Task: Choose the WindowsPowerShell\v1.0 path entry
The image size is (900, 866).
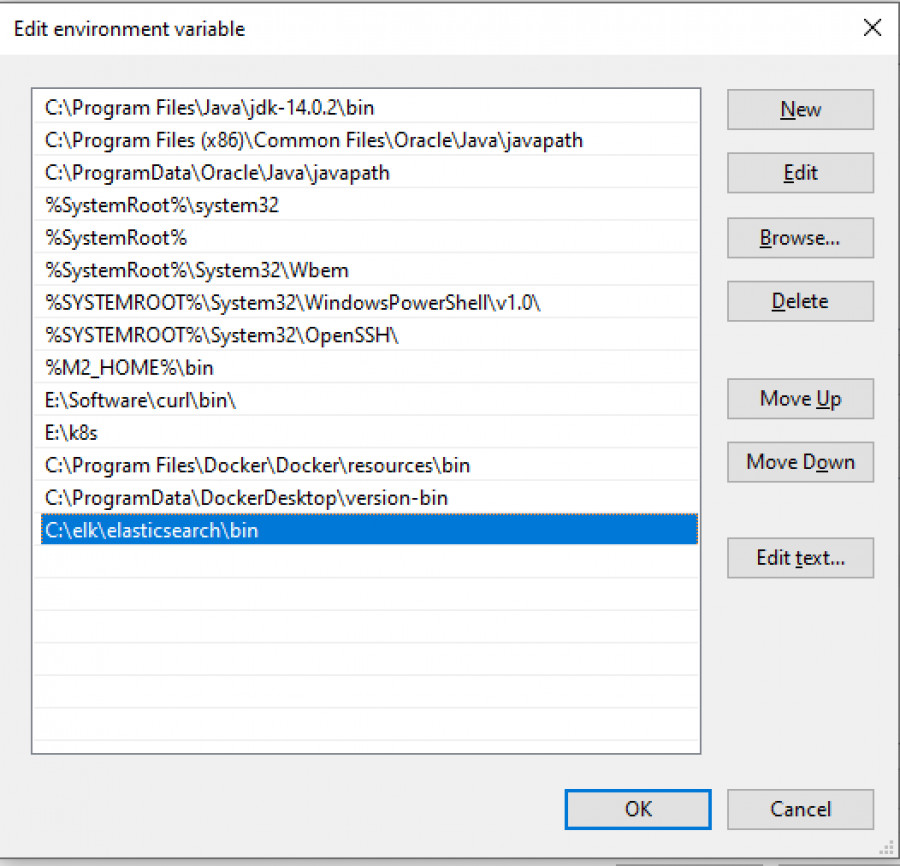Action: click(292, 302)
